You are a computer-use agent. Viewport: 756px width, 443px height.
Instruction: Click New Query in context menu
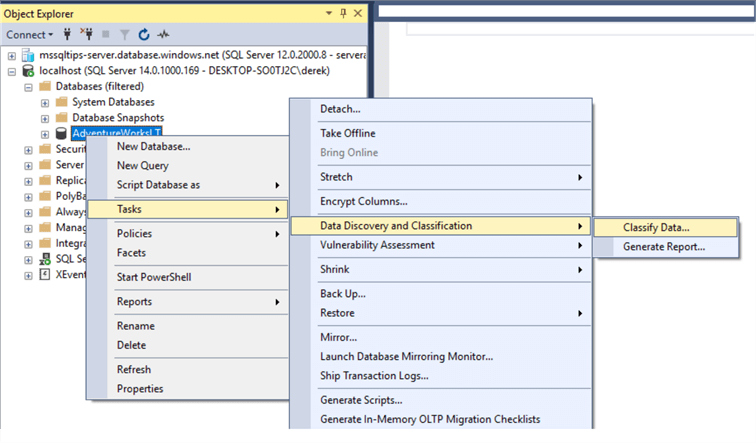coord(142,165)
